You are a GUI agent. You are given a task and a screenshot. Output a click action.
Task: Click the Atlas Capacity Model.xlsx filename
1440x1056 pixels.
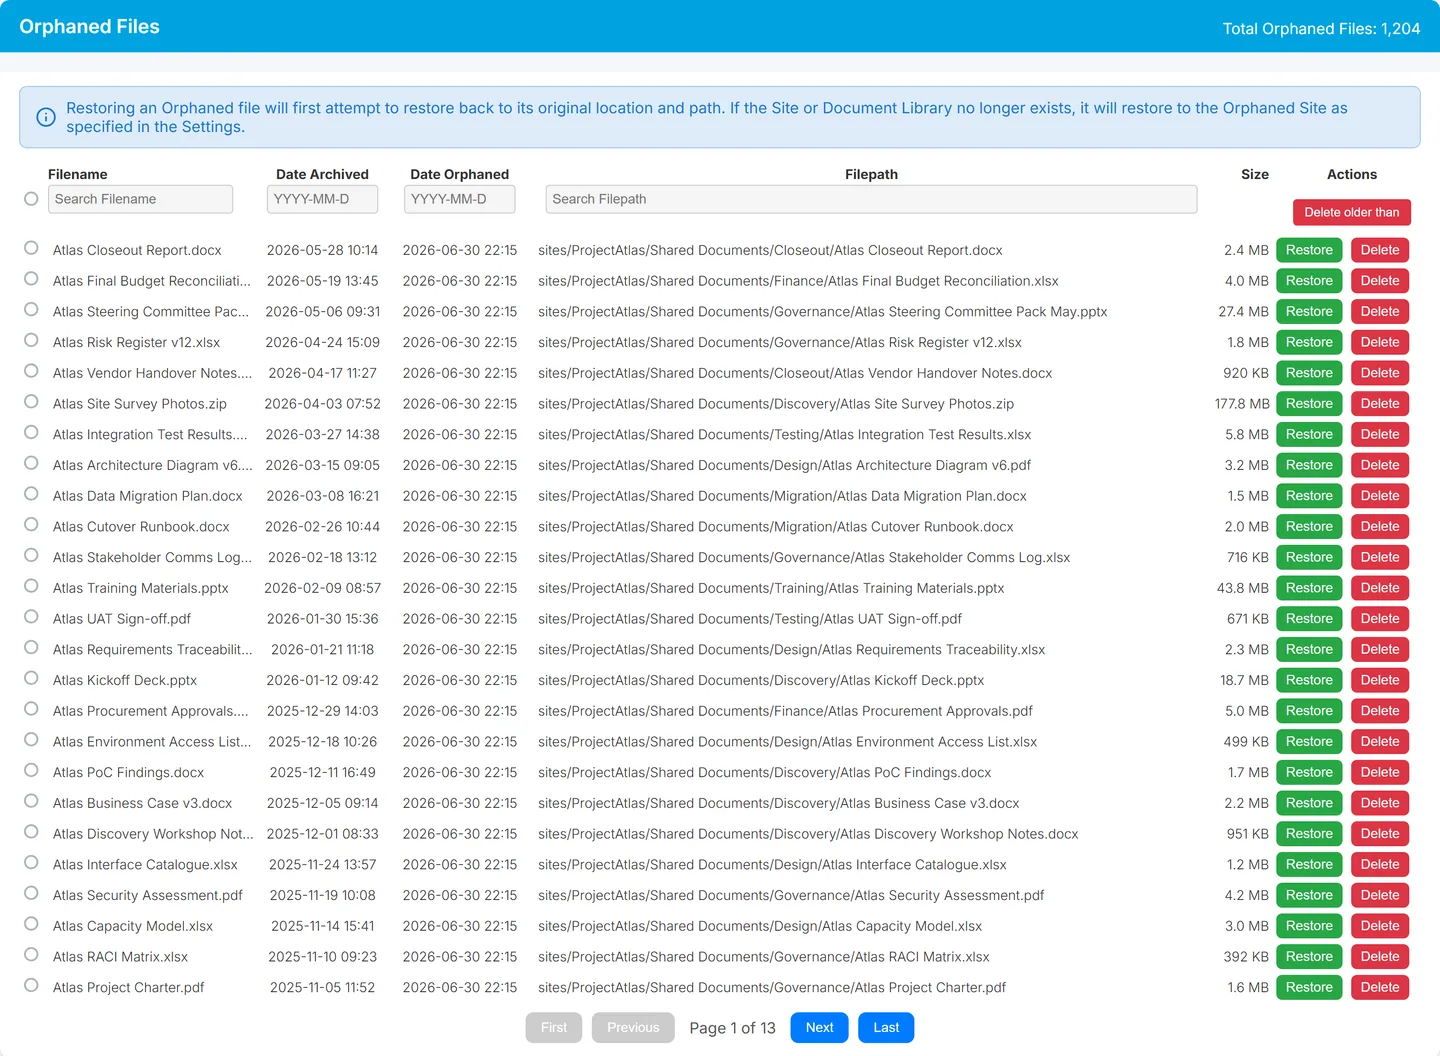[133, 926]
